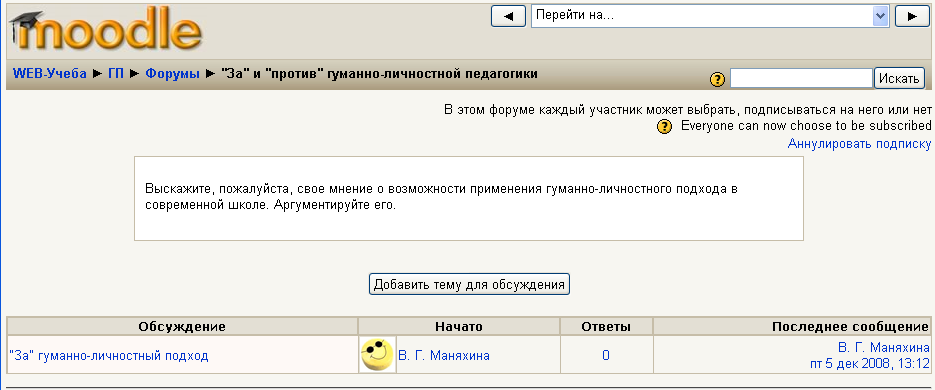Open the 'Перейти на...' jump menu
935x390 pixels.
tap(710, 16)
